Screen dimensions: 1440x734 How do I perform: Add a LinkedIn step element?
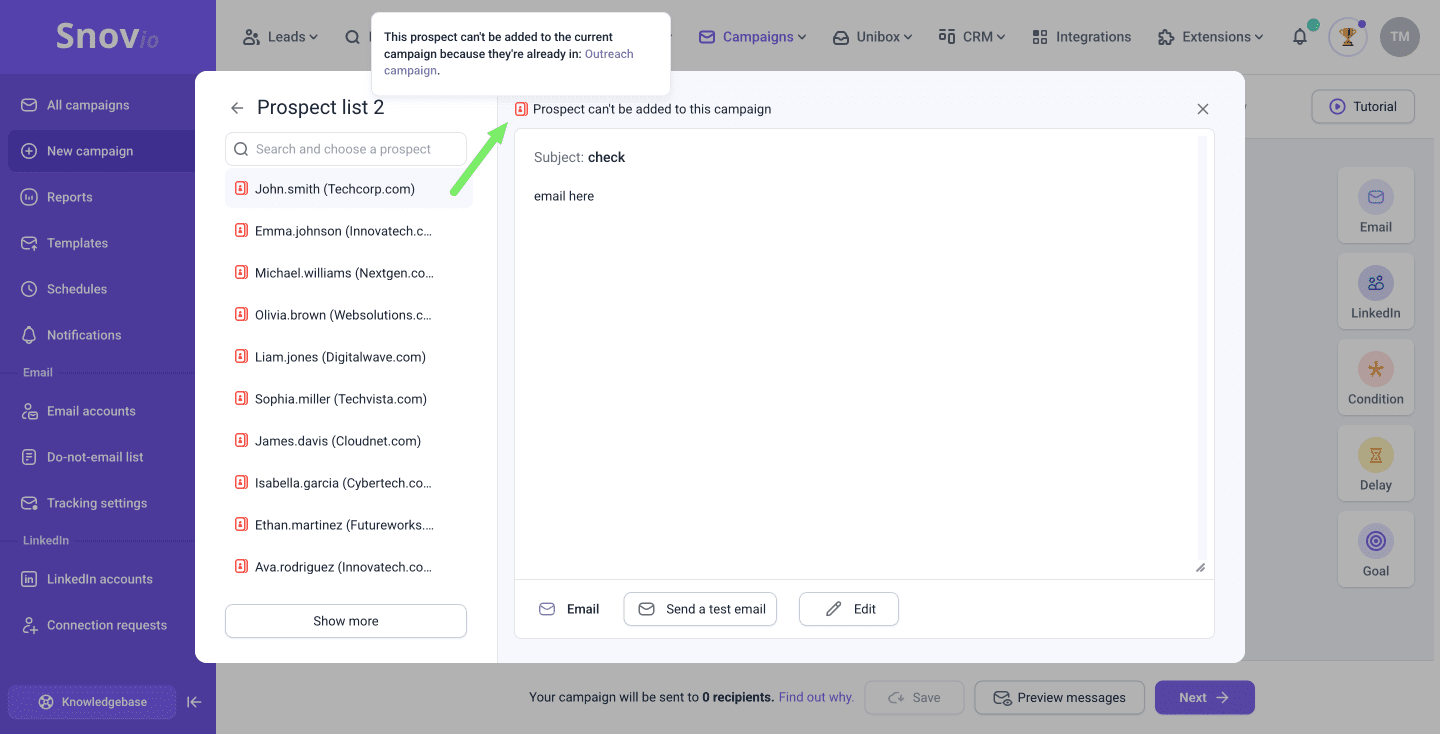tap(1375, 291)
